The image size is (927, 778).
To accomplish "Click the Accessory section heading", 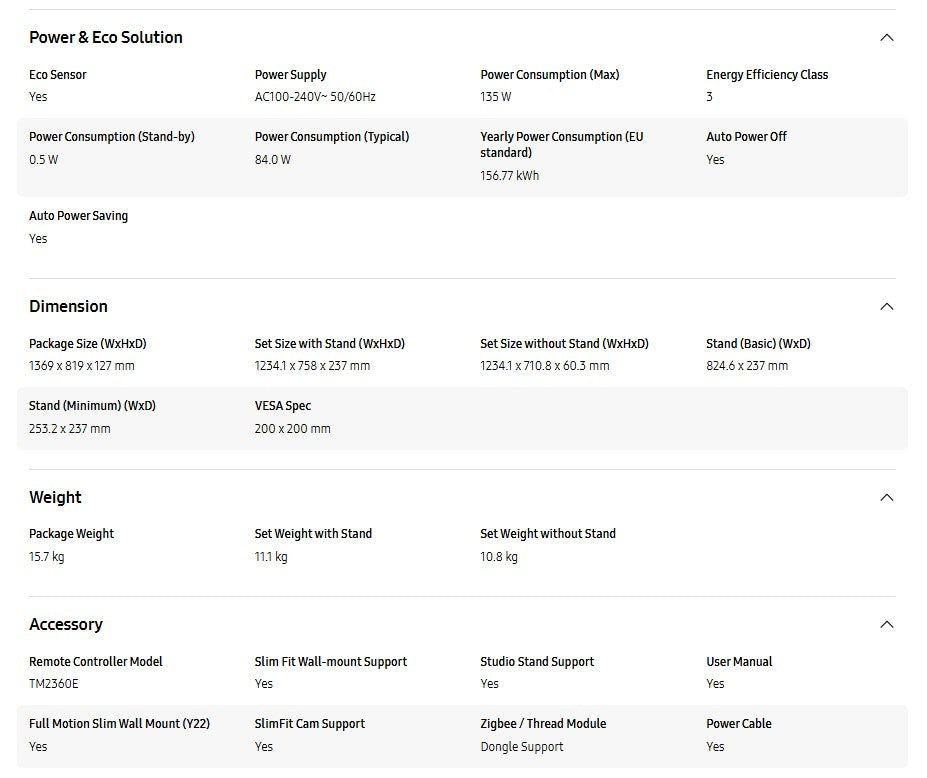I will click(x=66, y=625).
